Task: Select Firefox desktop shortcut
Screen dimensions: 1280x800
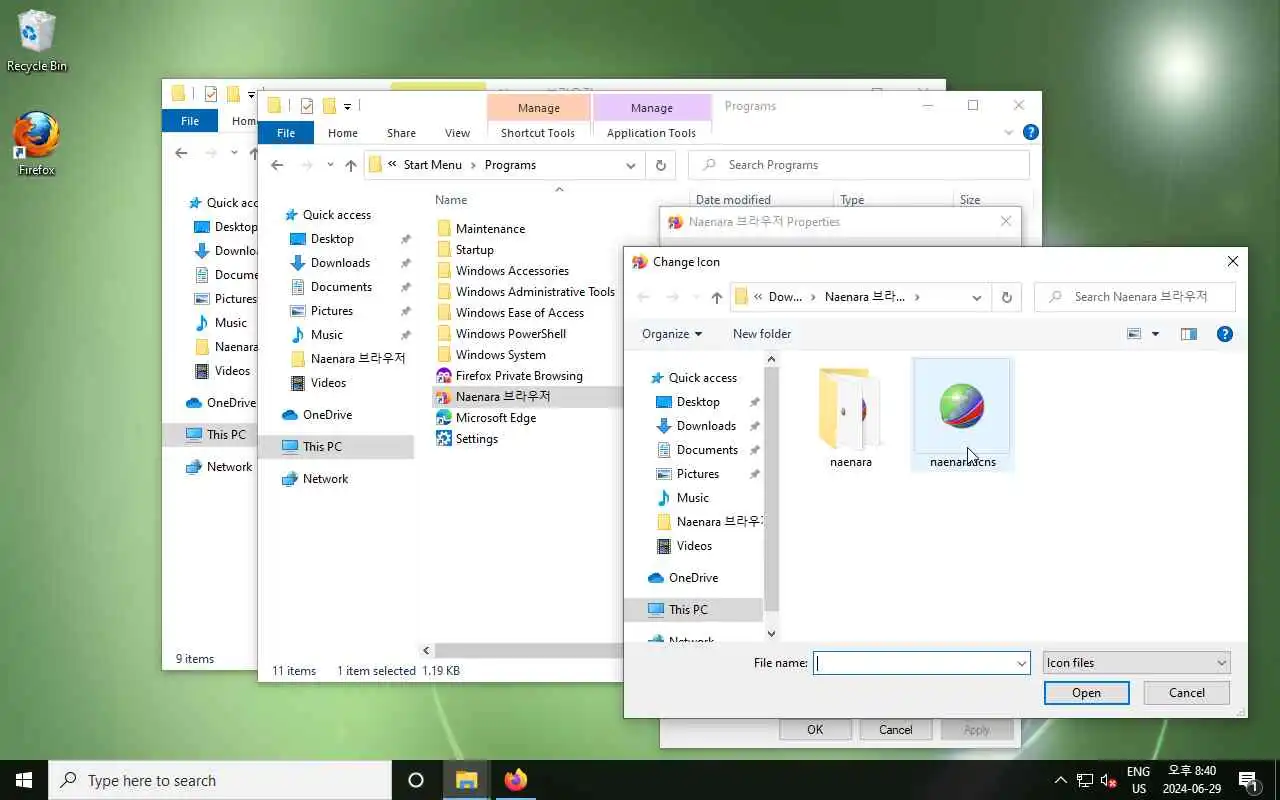Action: point(37,144)
